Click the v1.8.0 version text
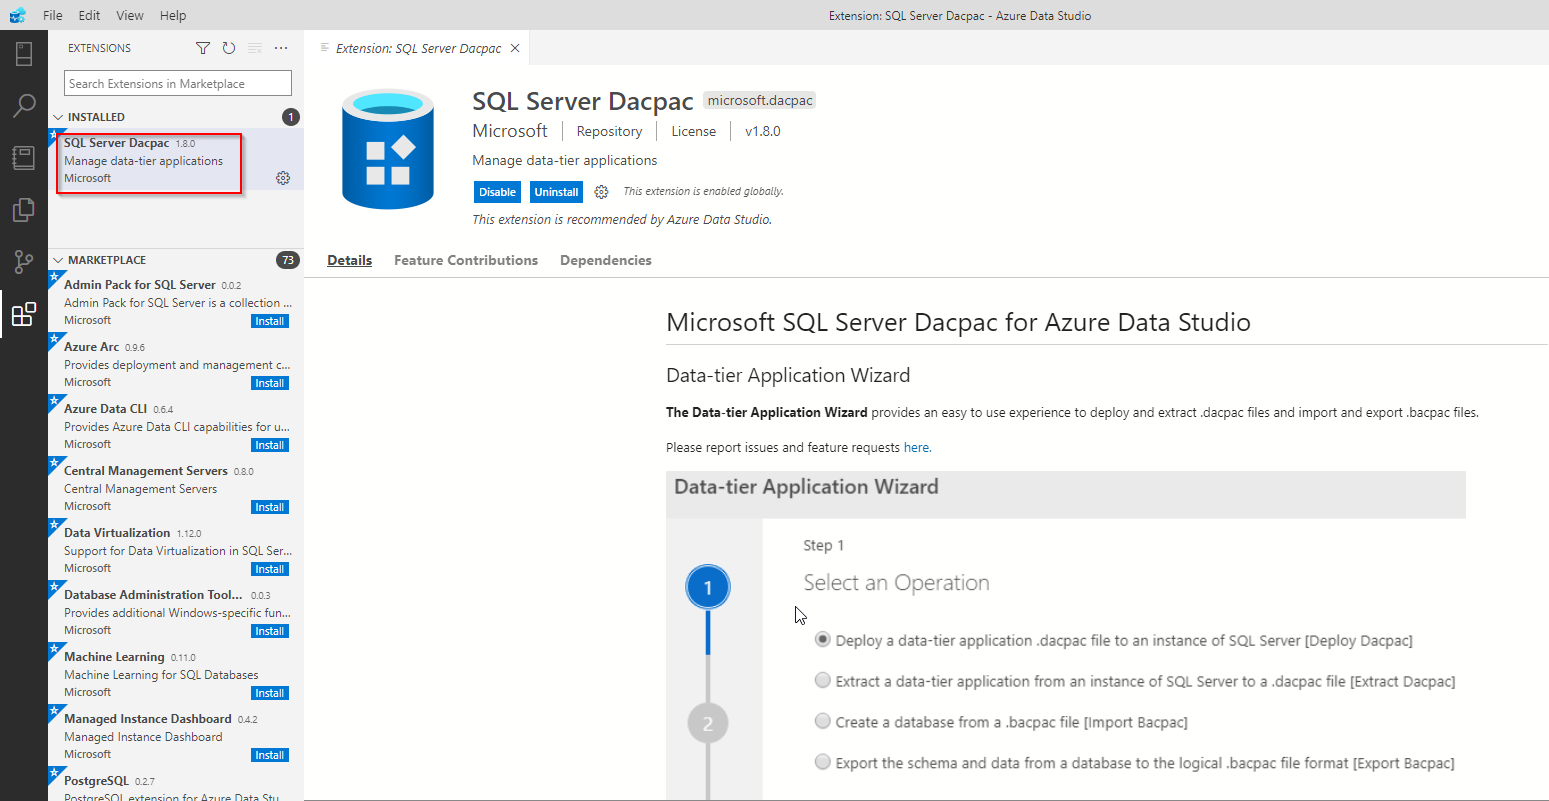1549x801 pixels. 763,131
